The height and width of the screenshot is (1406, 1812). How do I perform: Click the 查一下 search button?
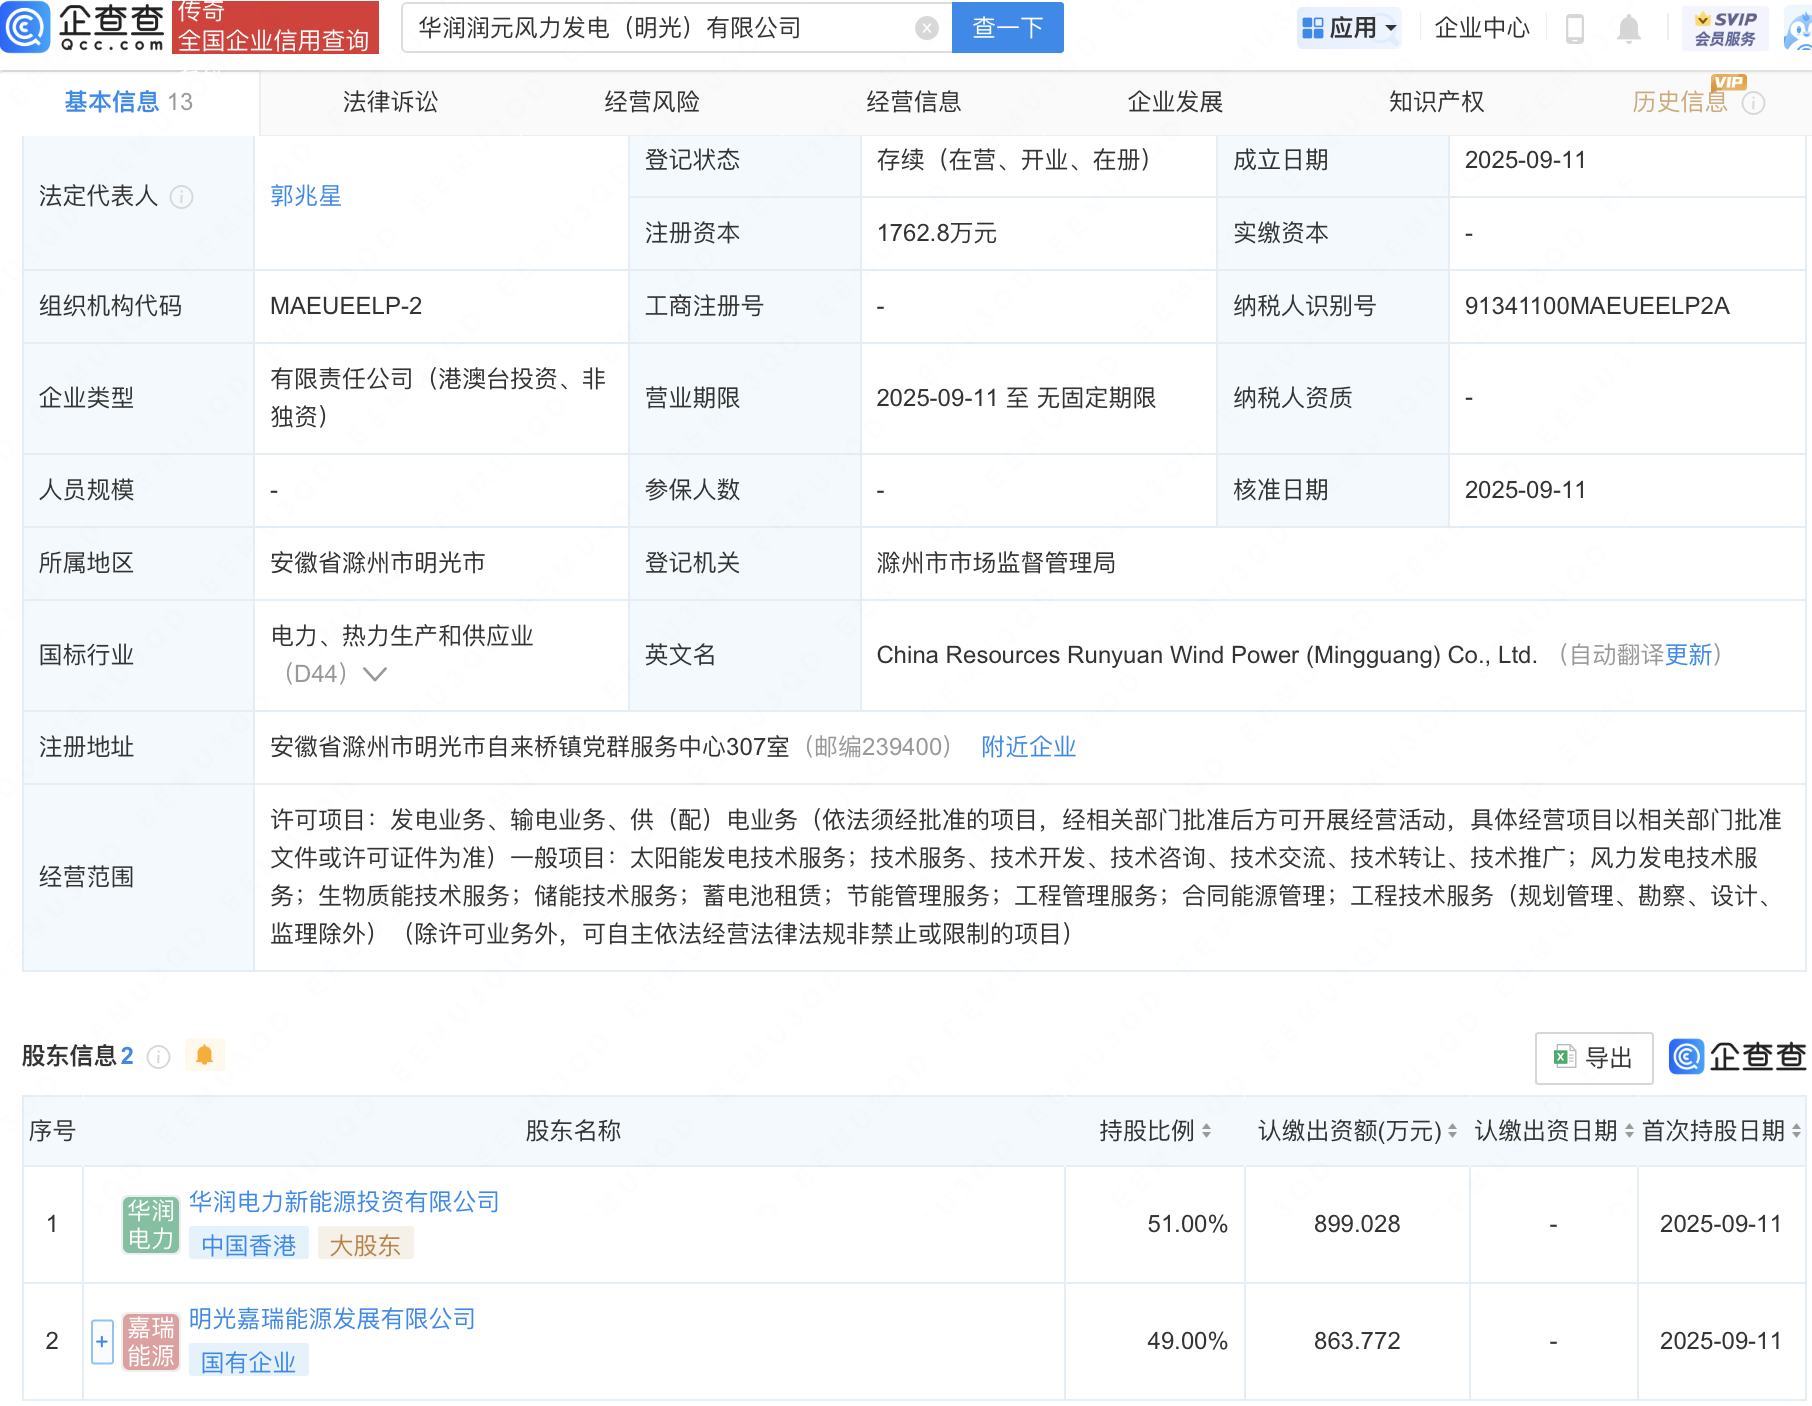click(x=1008, y=28)
